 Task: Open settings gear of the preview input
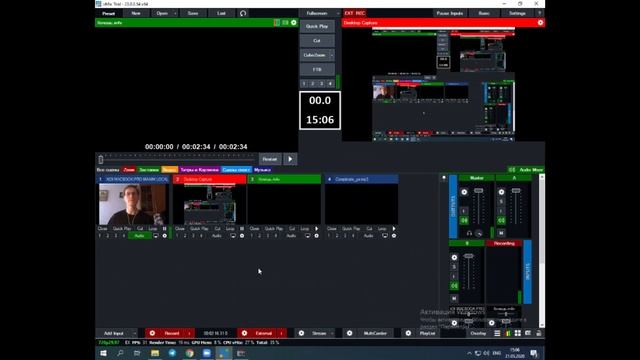pyautogui.click(x=294, y=23)
